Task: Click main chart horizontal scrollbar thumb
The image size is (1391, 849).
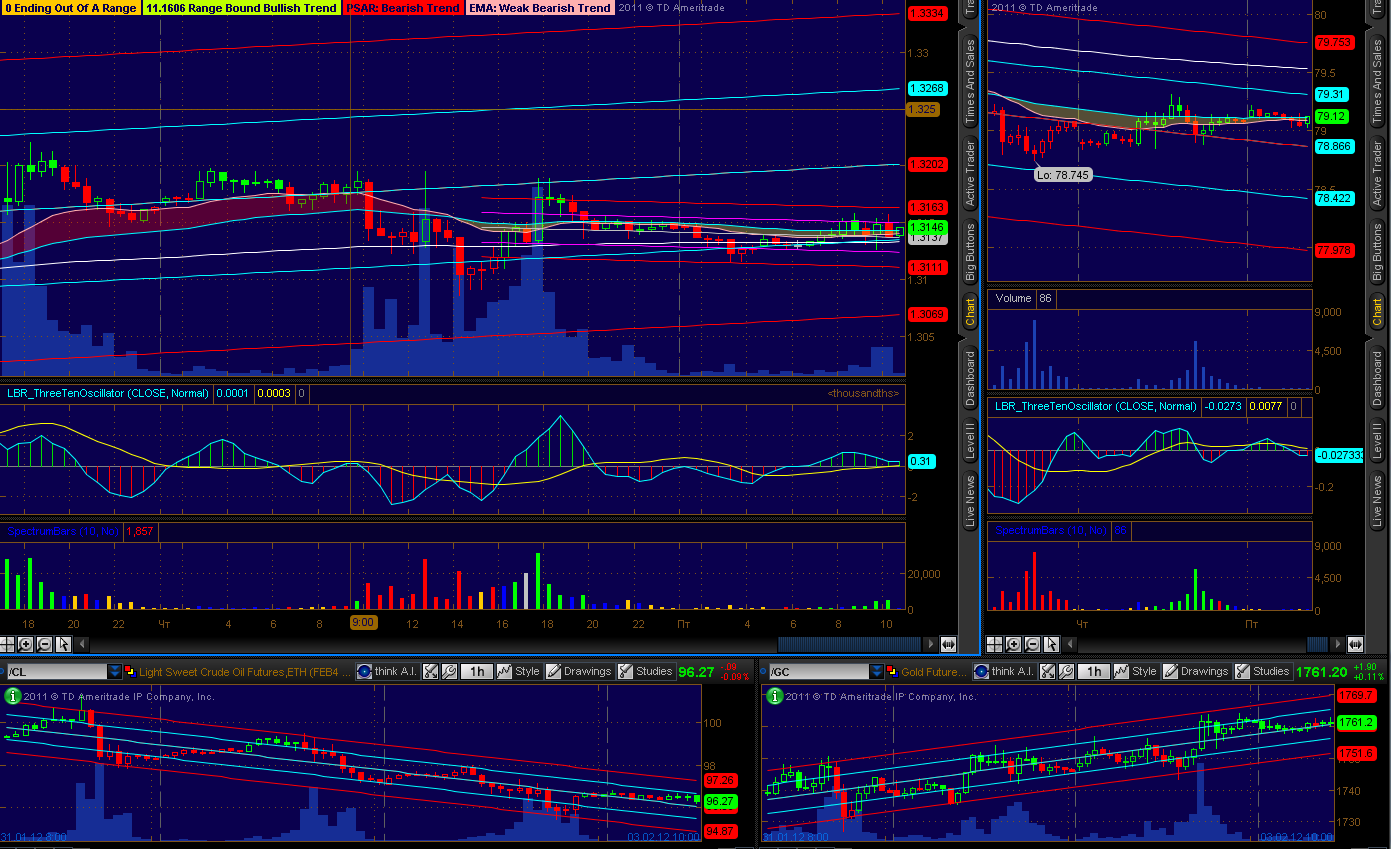Action: pos(850,644)
